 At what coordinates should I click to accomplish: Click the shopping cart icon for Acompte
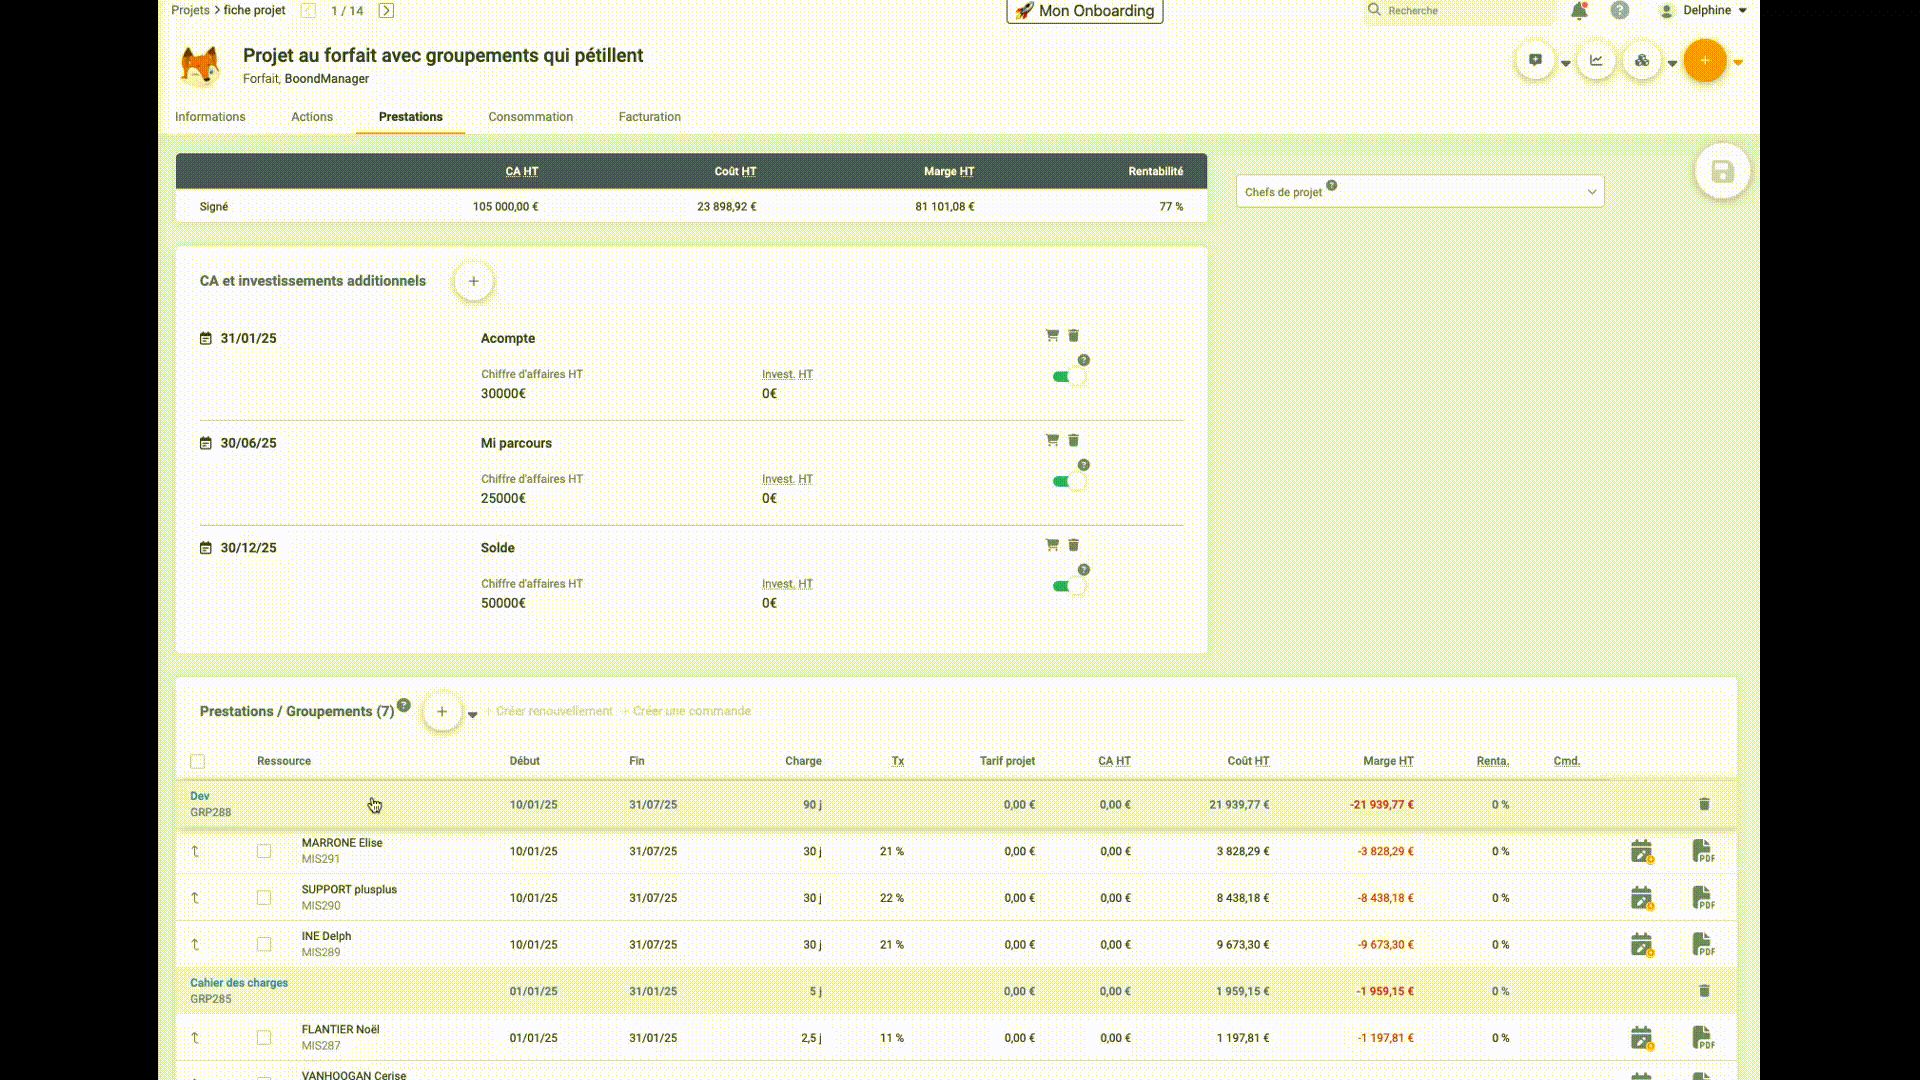[1052, 335]
